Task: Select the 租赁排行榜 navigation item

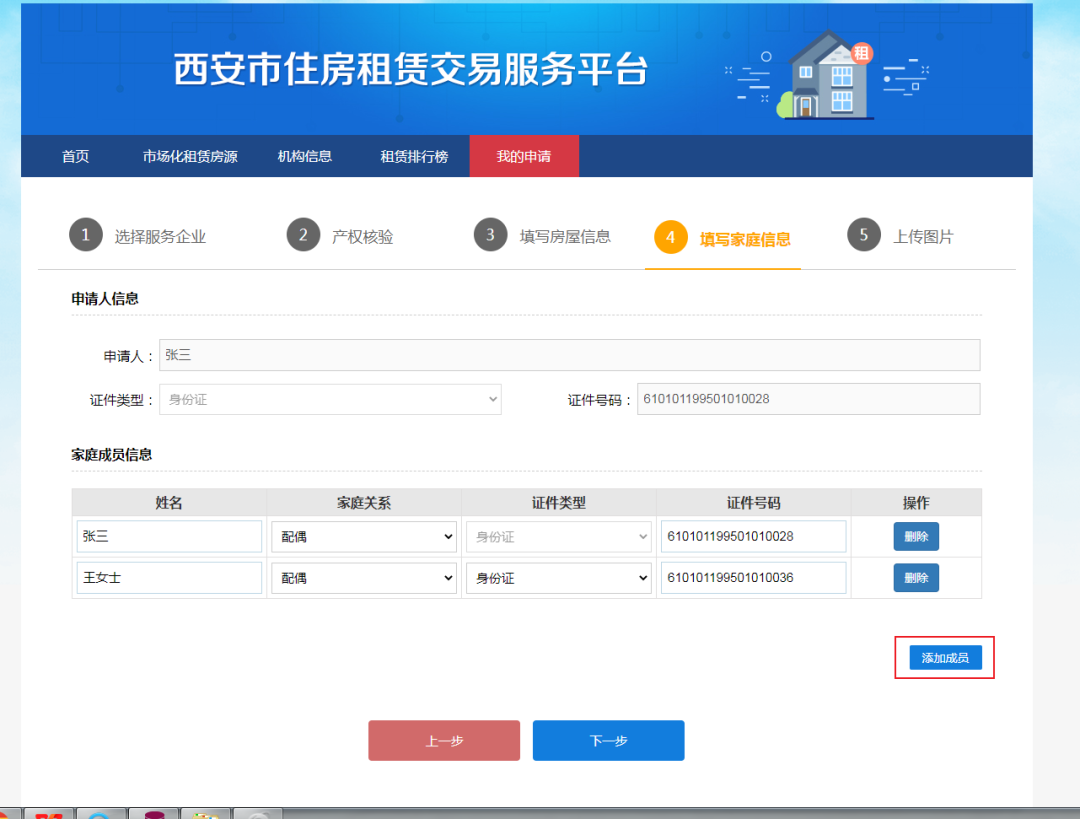Action: coord(414,157)
